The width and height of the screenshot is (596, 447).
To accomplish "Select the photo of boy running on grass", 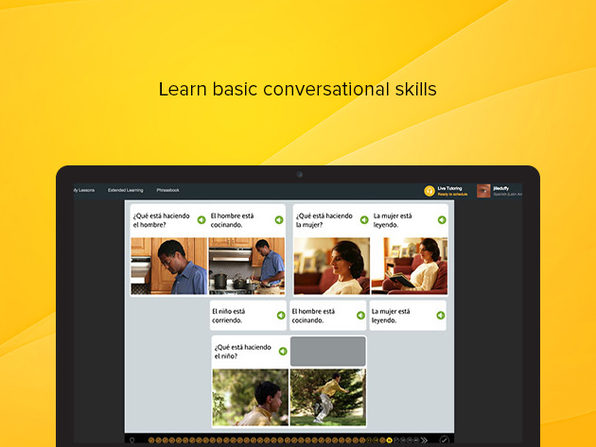I will pyautogui.click(x=328, y=397).
